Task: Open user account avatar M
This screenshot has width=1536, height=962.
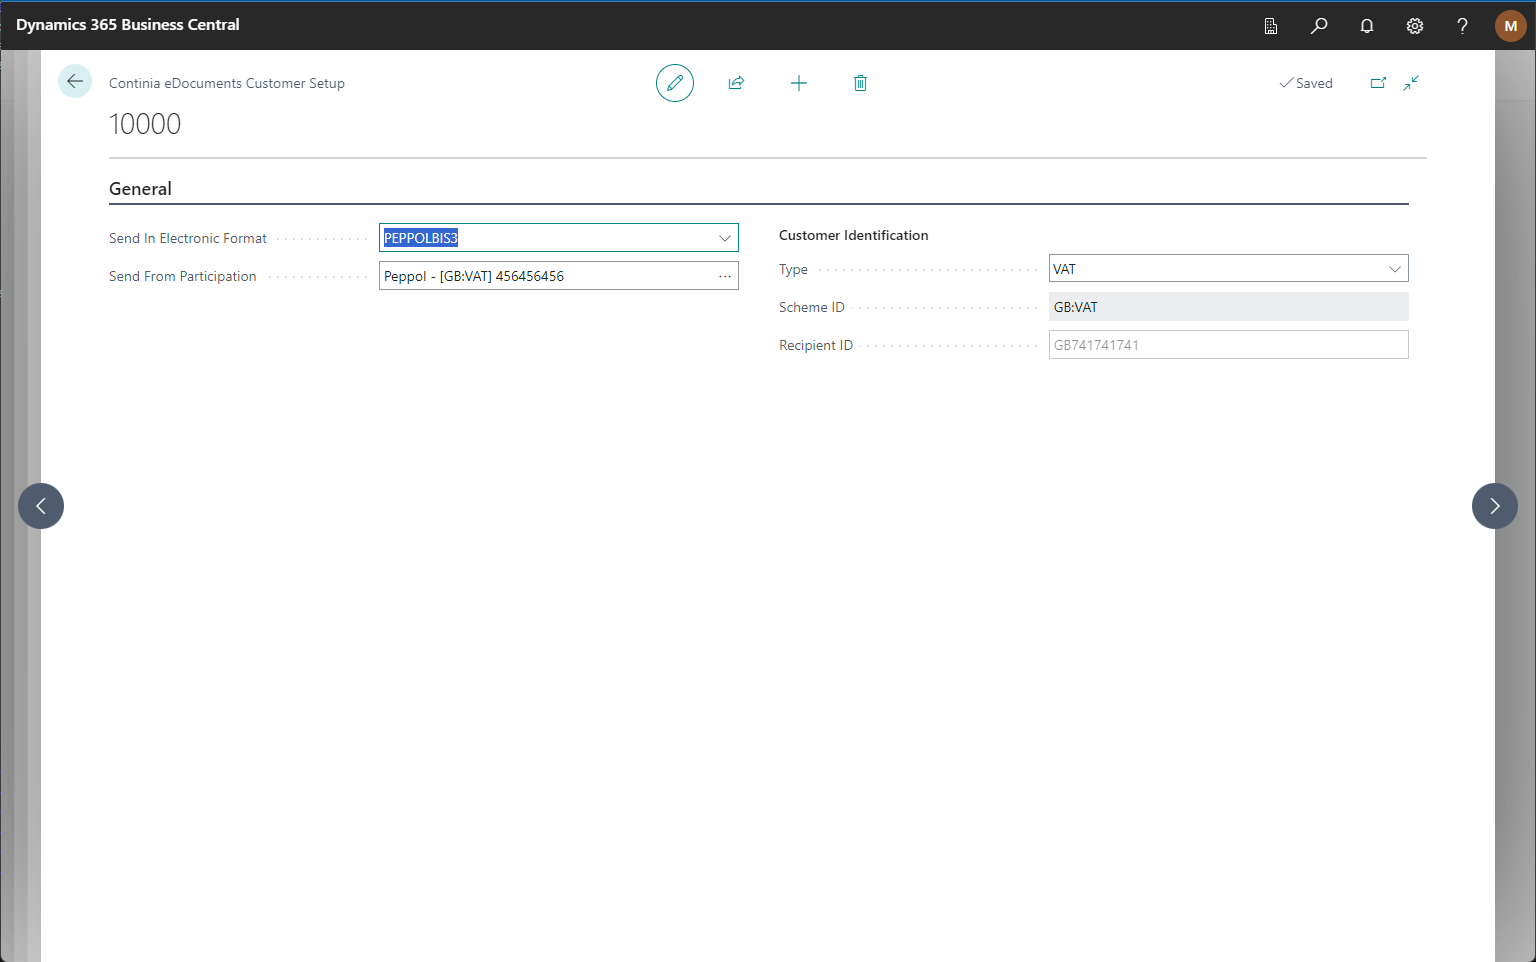Action: pyautogui.click(x=1510, y=26)
